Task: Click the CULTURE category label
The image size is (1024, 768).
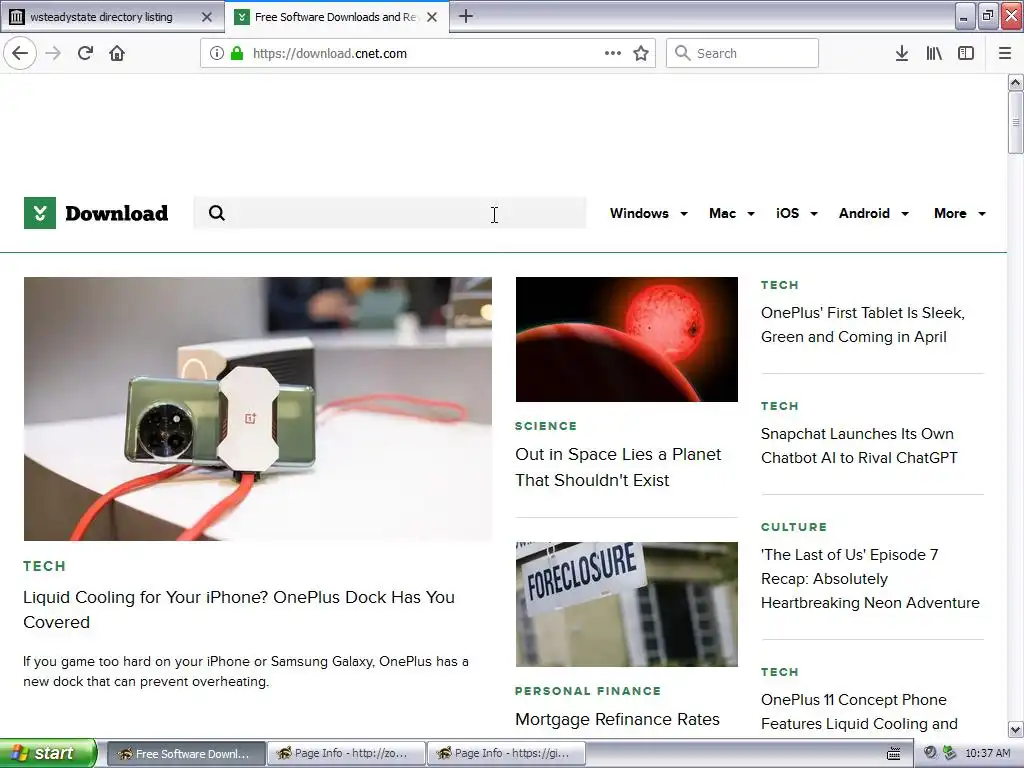Action: point(793,526)
